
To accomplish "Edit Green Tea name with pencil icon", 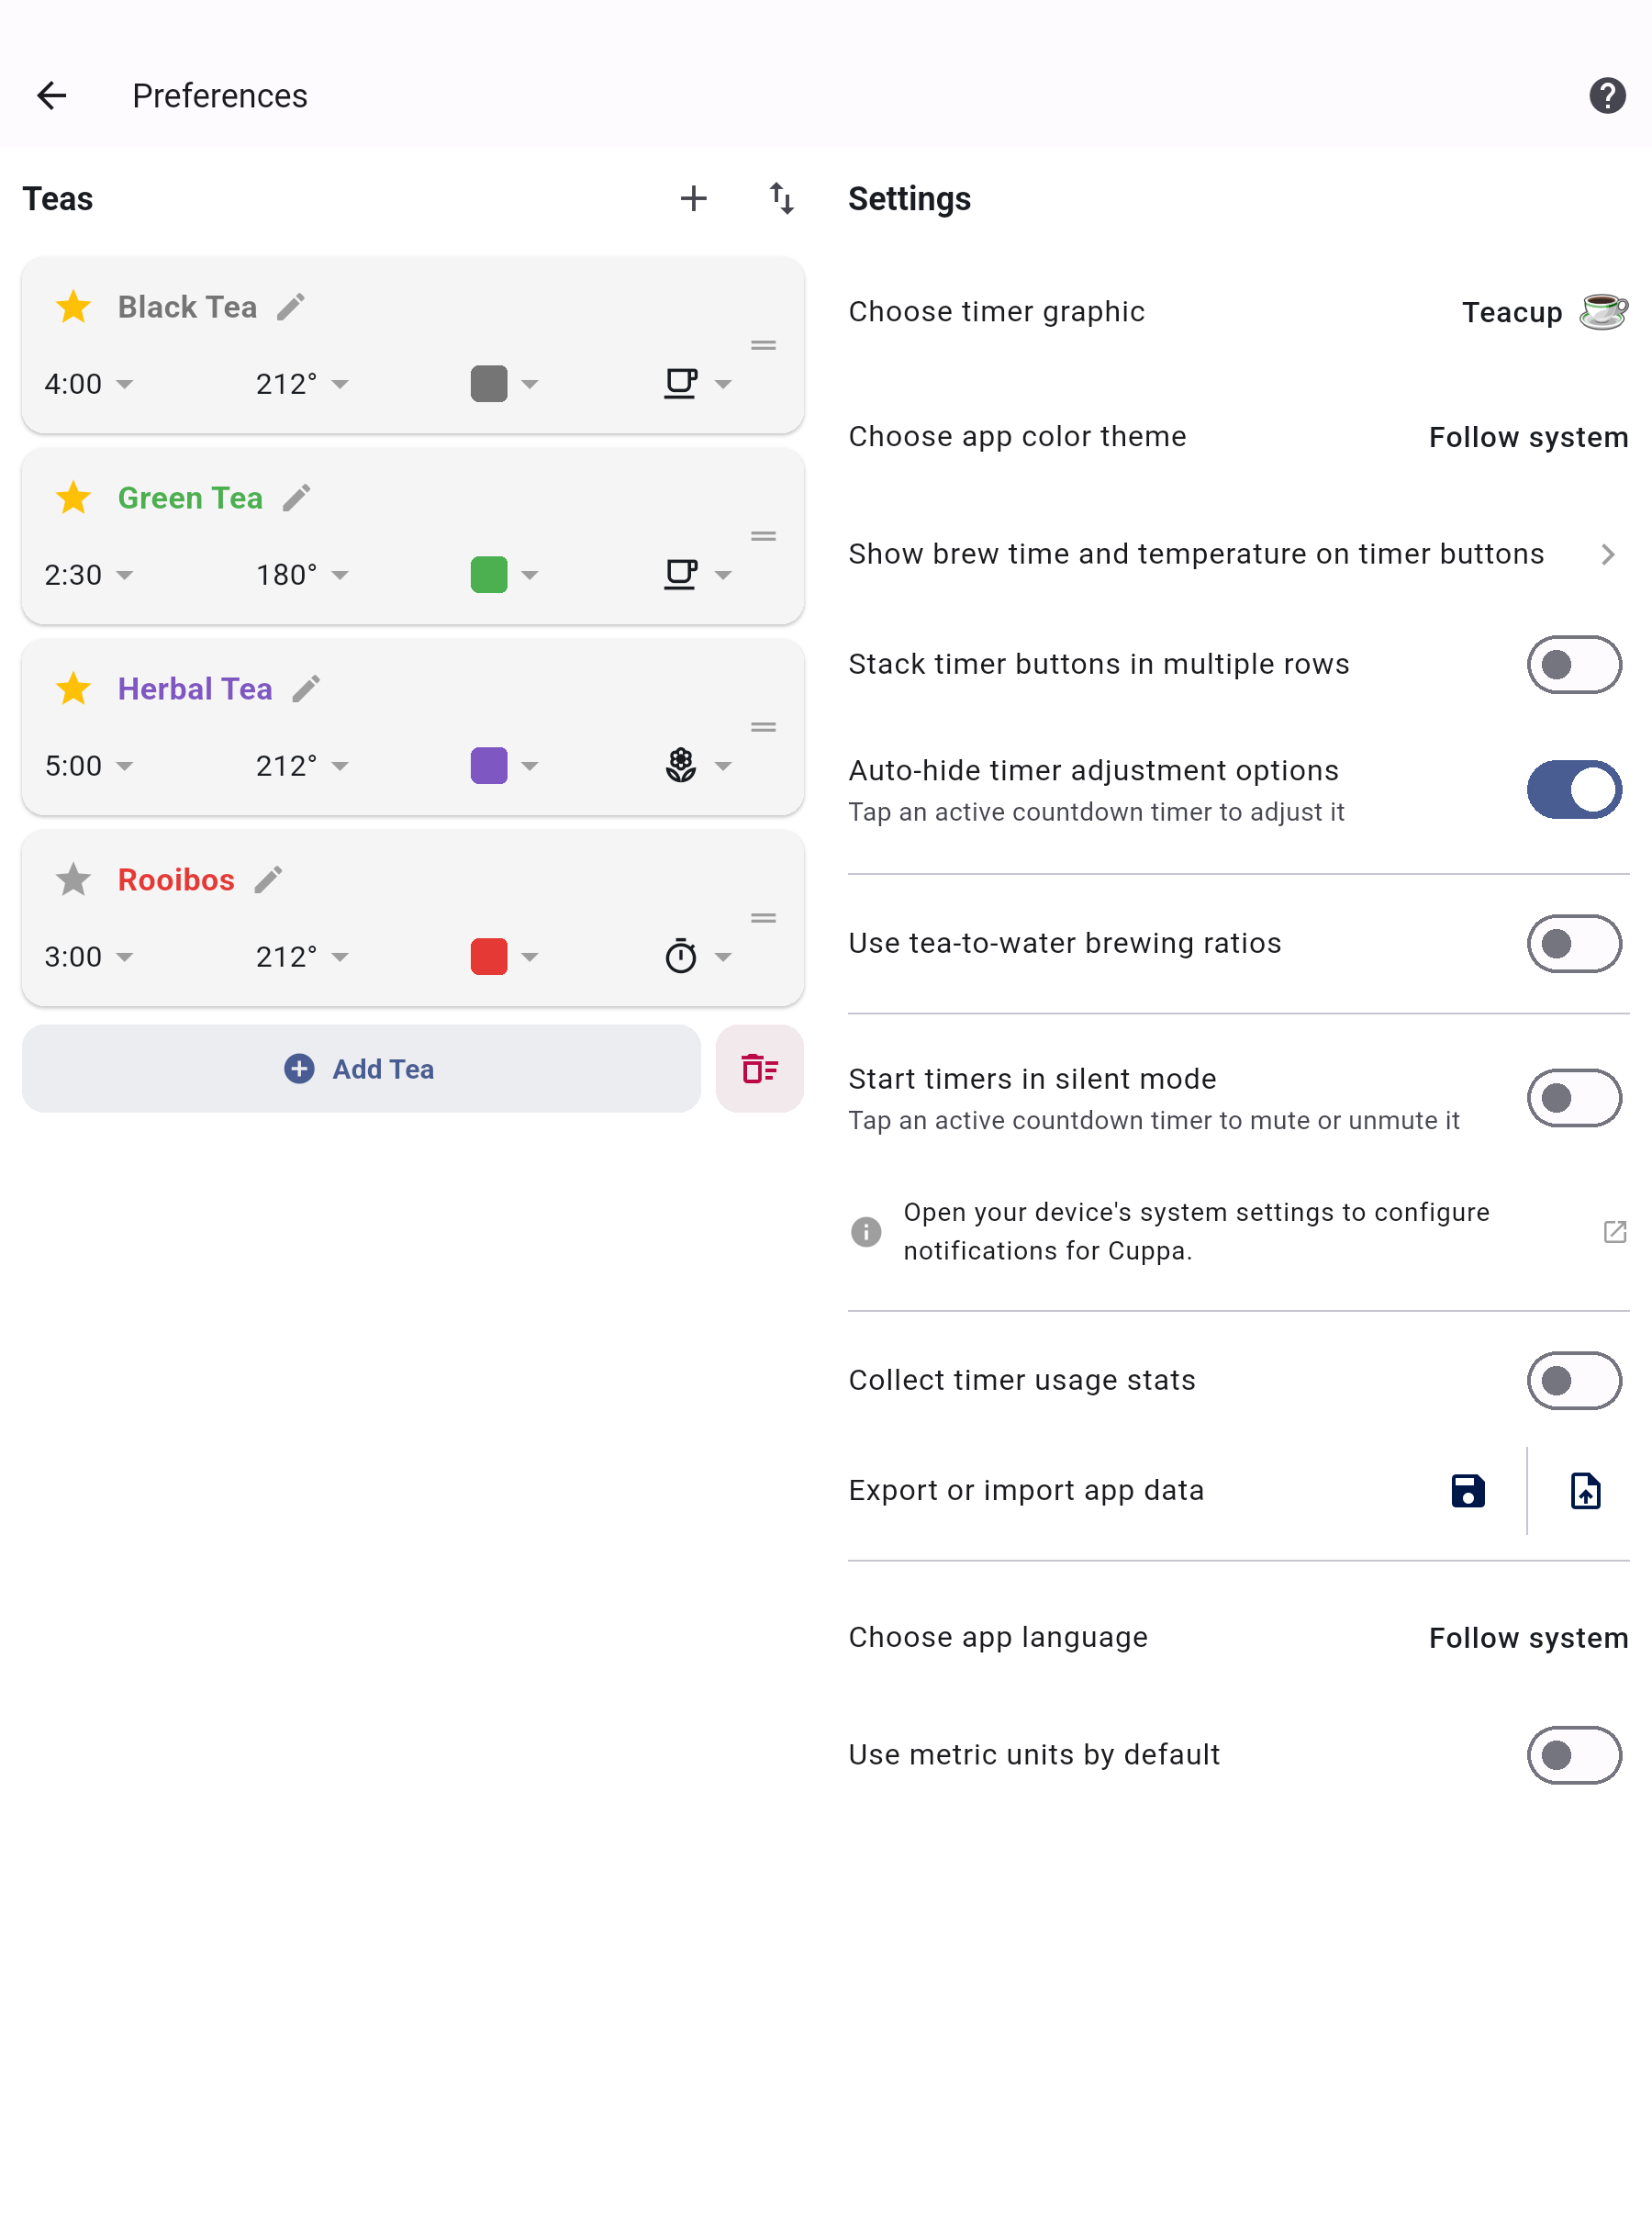I will point(296,498).
